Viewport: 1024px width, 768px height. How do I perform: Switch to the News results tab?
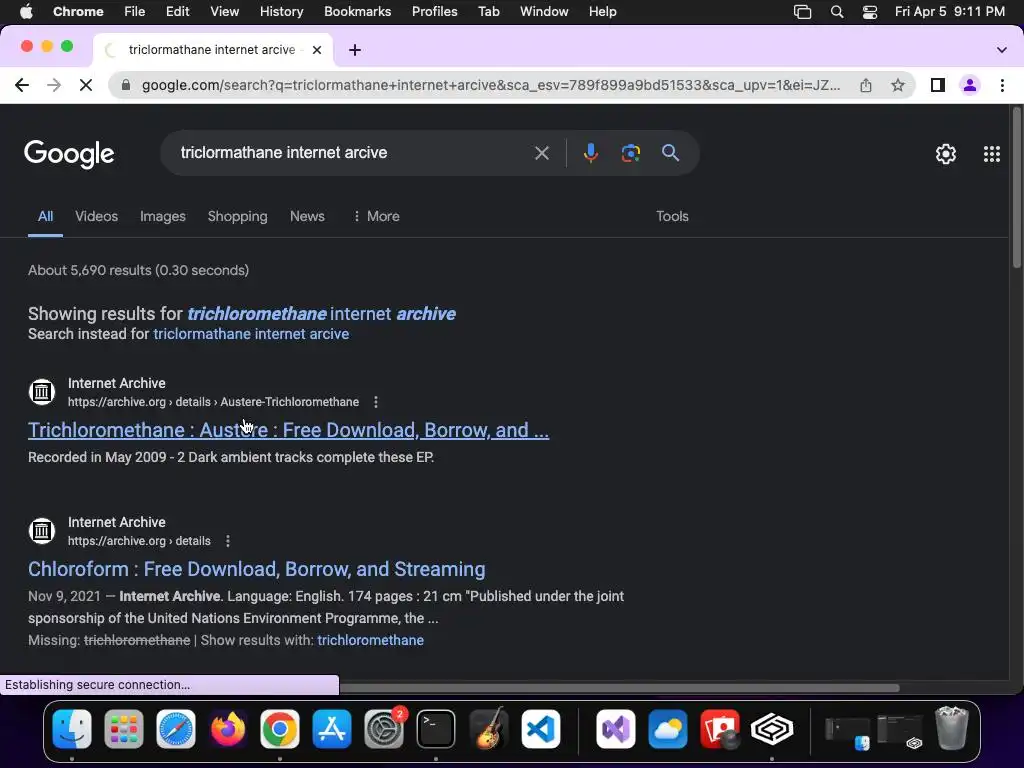coord(307,216)
